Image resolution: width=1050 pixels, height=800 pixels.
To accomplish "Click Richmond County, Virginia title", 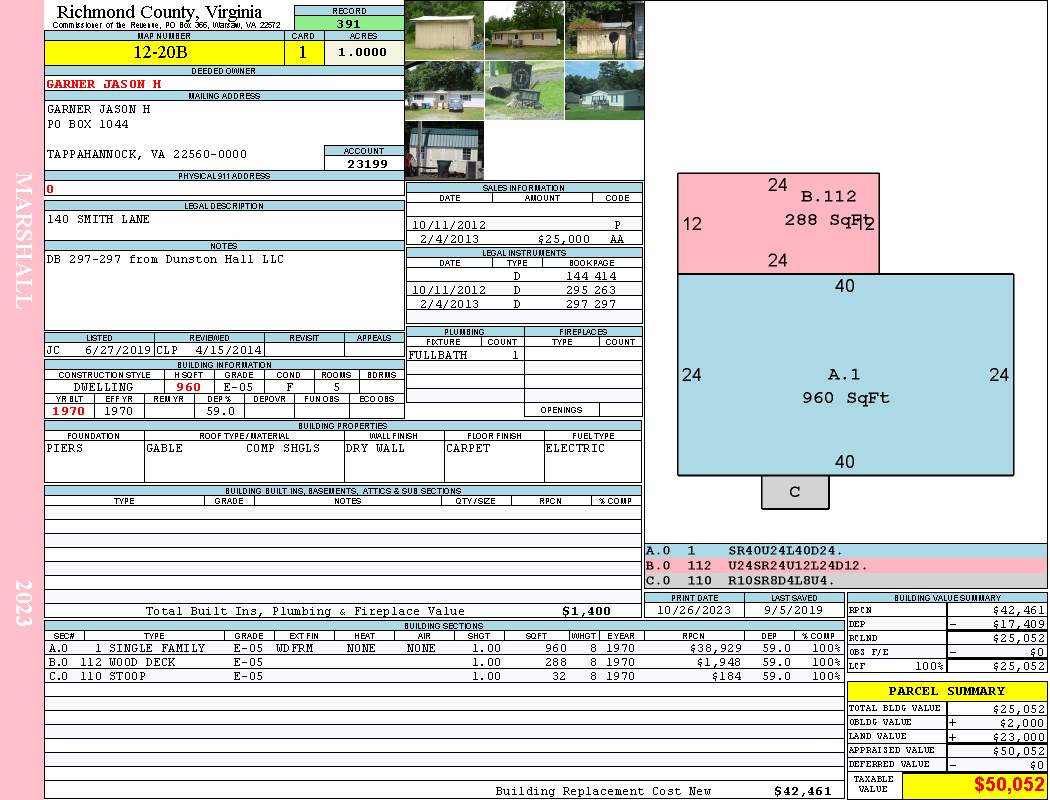I will click(x=159, y=12).
